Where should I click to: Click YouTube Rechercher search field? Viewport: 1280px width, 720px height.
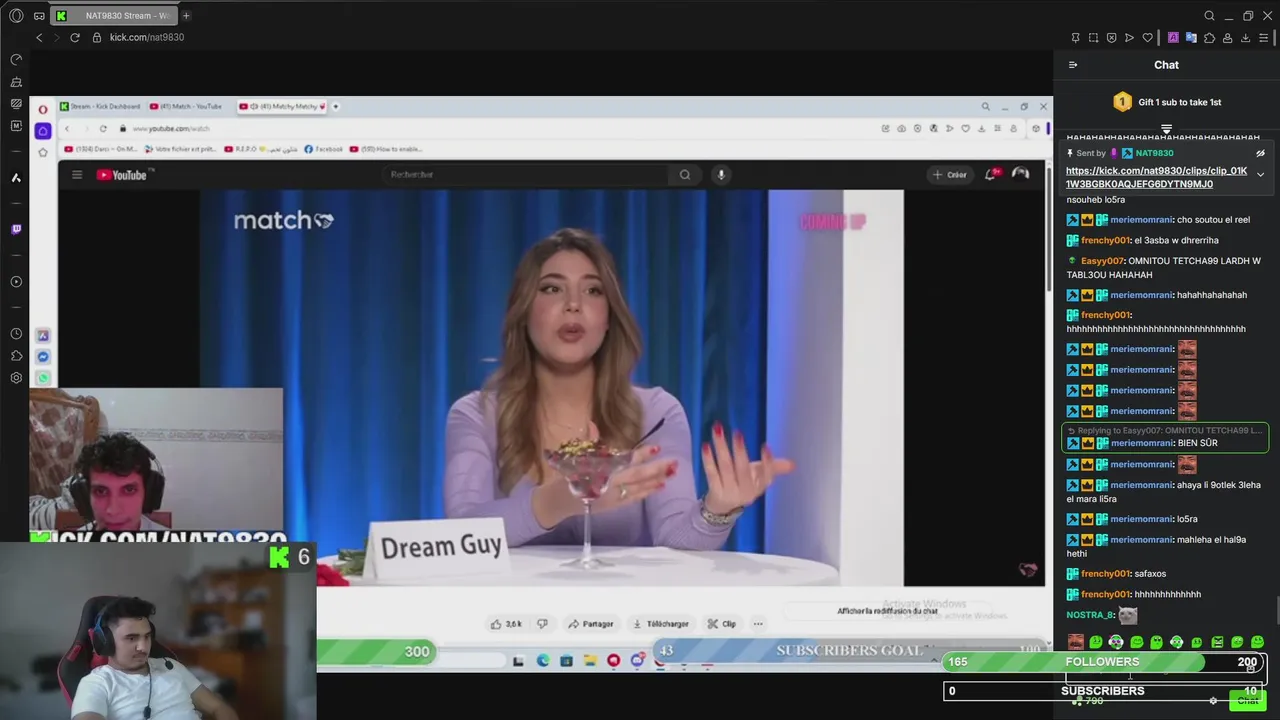(527, 174)
